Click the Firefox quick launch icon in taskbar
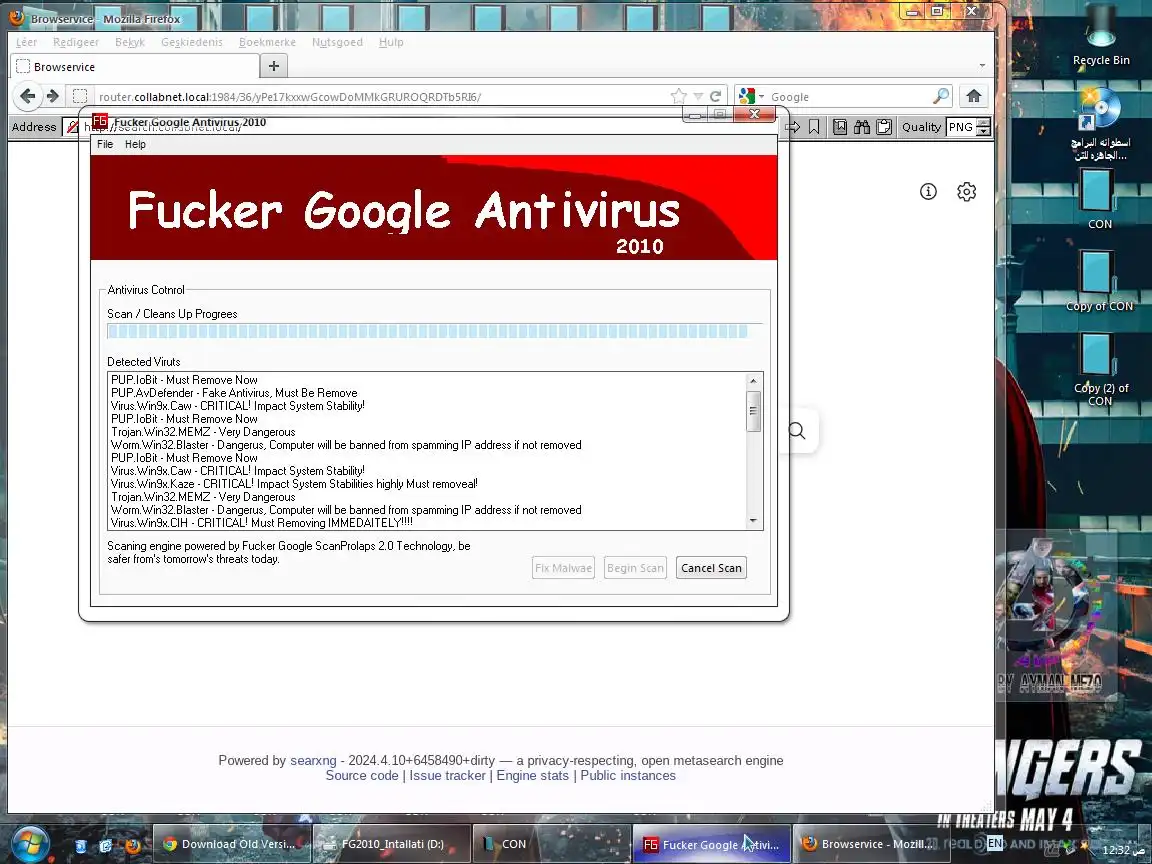 (132, 845)
